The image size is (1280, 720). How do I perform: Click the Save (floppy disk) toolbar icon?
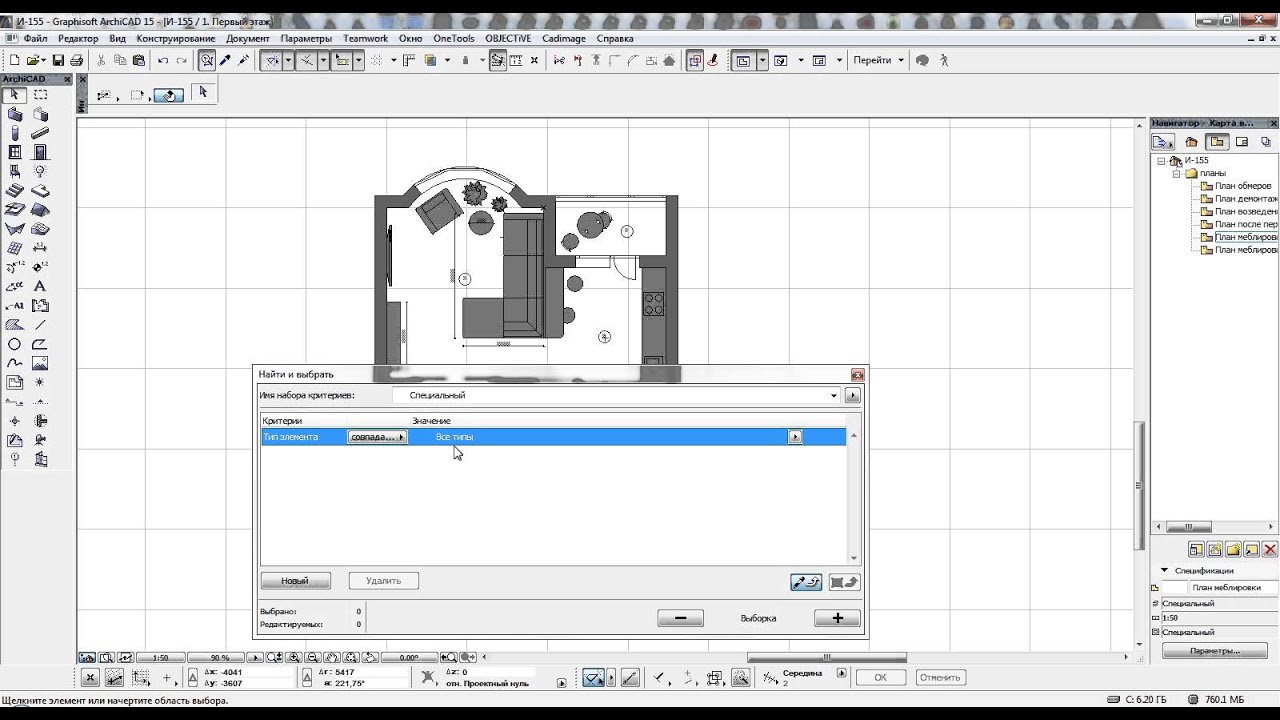click(58, 60)
